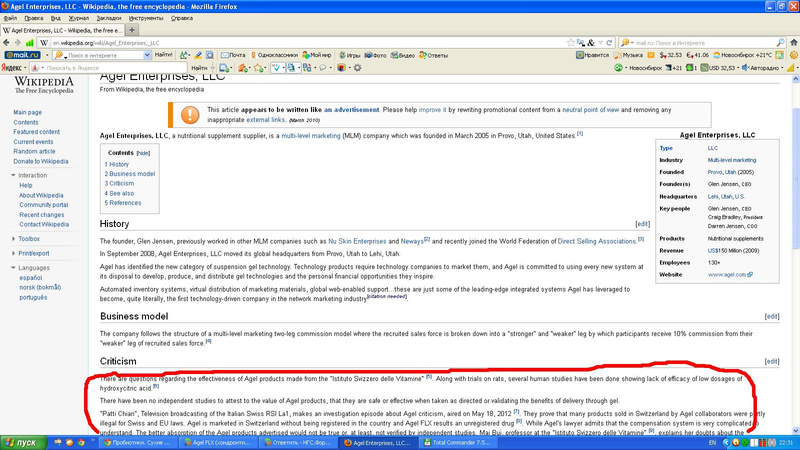Go back with the browser back arrow
Viewport: 800px width, 450px height.
(x=6, y=43)
